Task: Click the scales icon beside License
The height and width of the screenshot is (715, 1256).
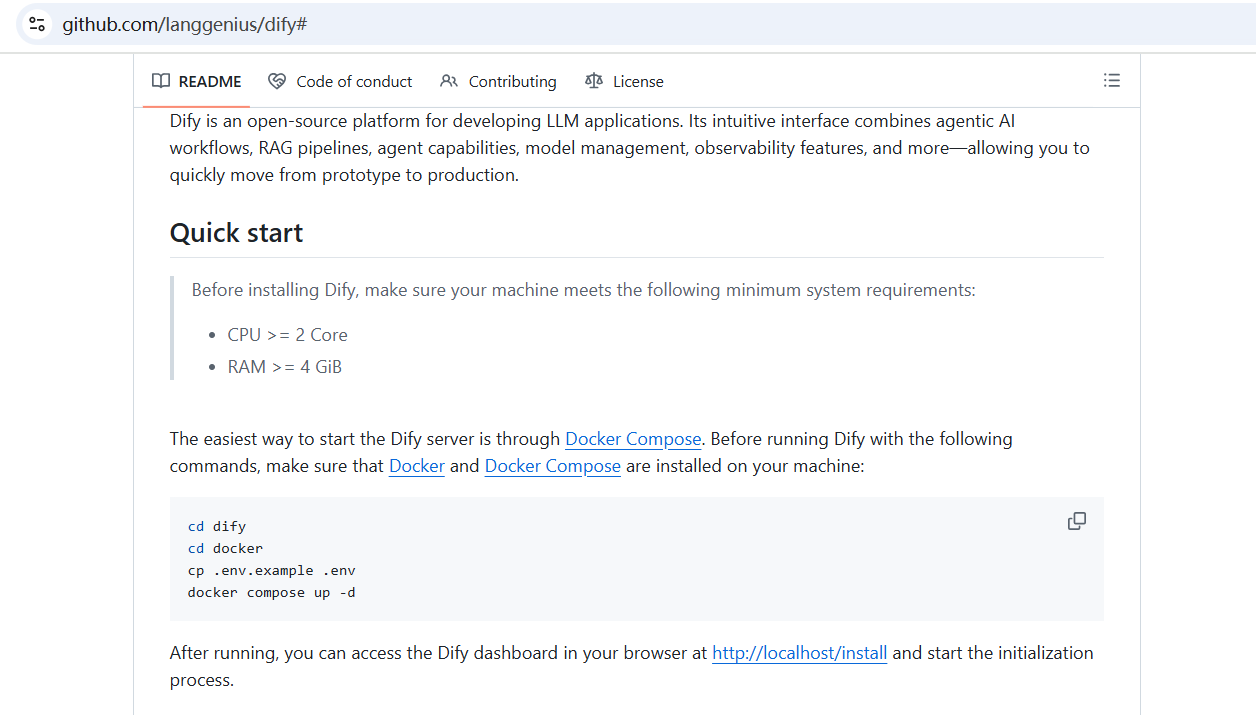Action: (594, 81)
